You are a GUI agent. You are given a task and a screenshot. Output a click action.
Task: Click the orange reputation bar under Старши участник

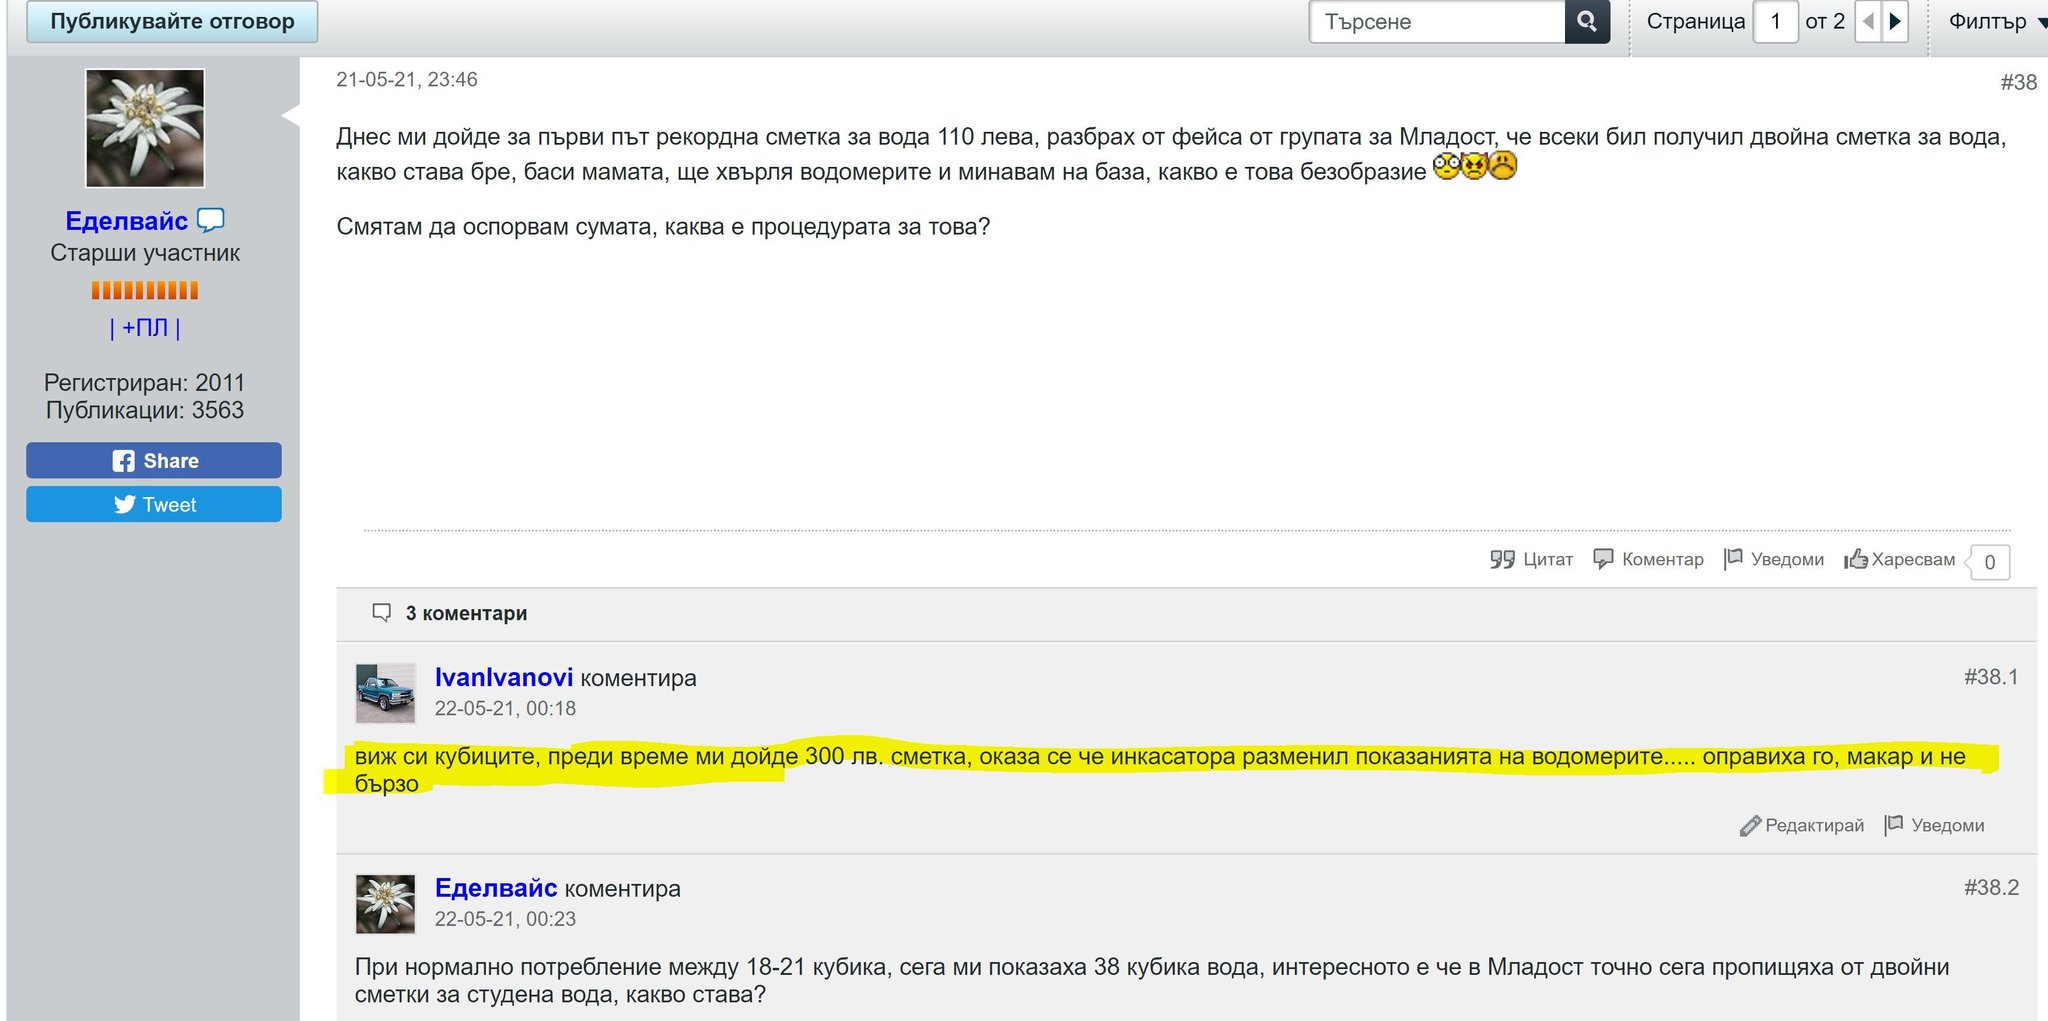(x=145, y=291)
